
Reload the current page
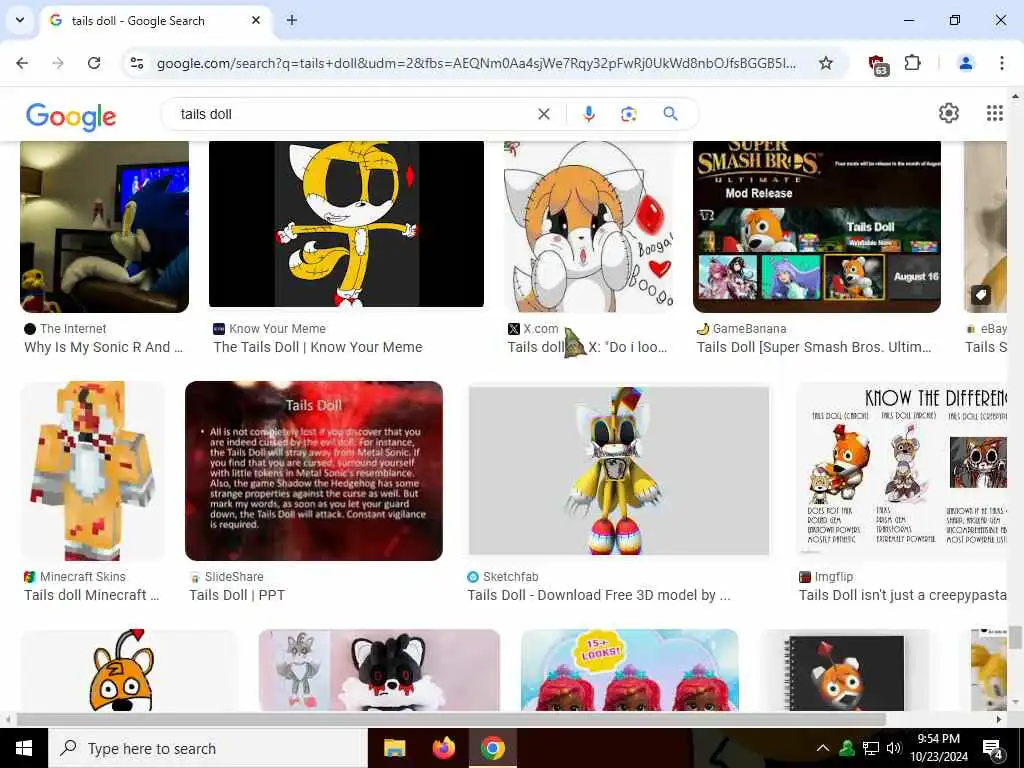[x=94, y=63]
